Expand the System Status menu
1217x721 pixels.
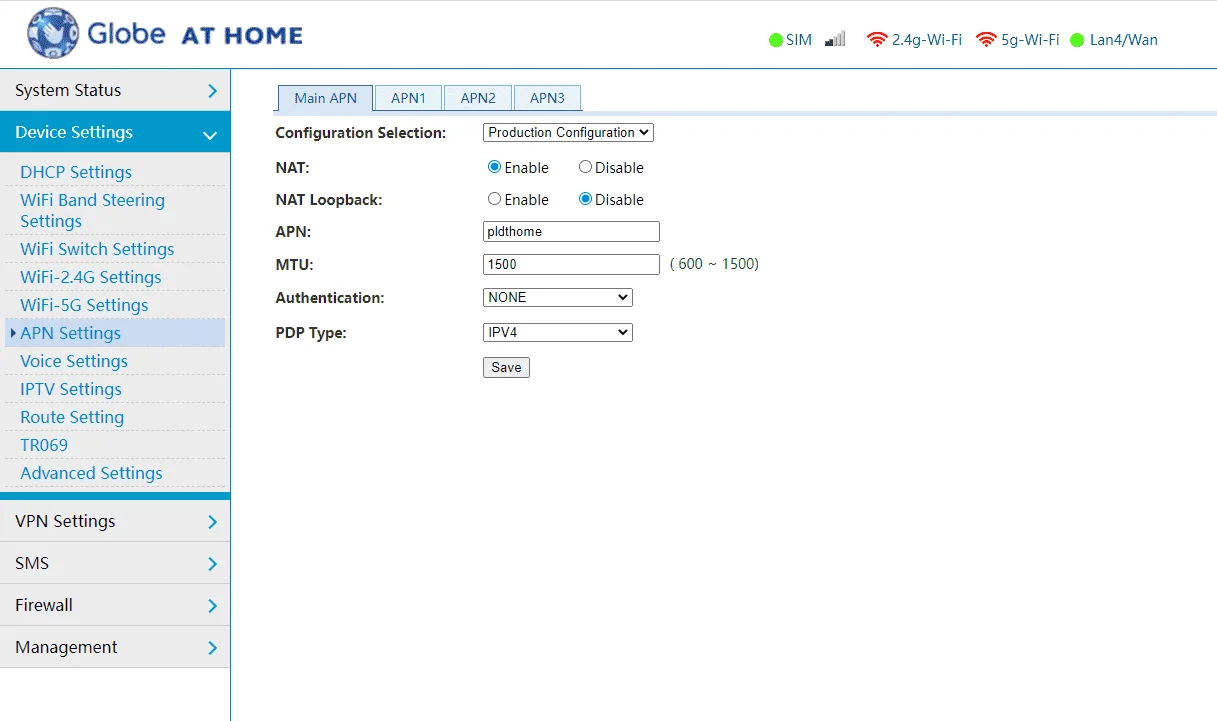(115, 90)
